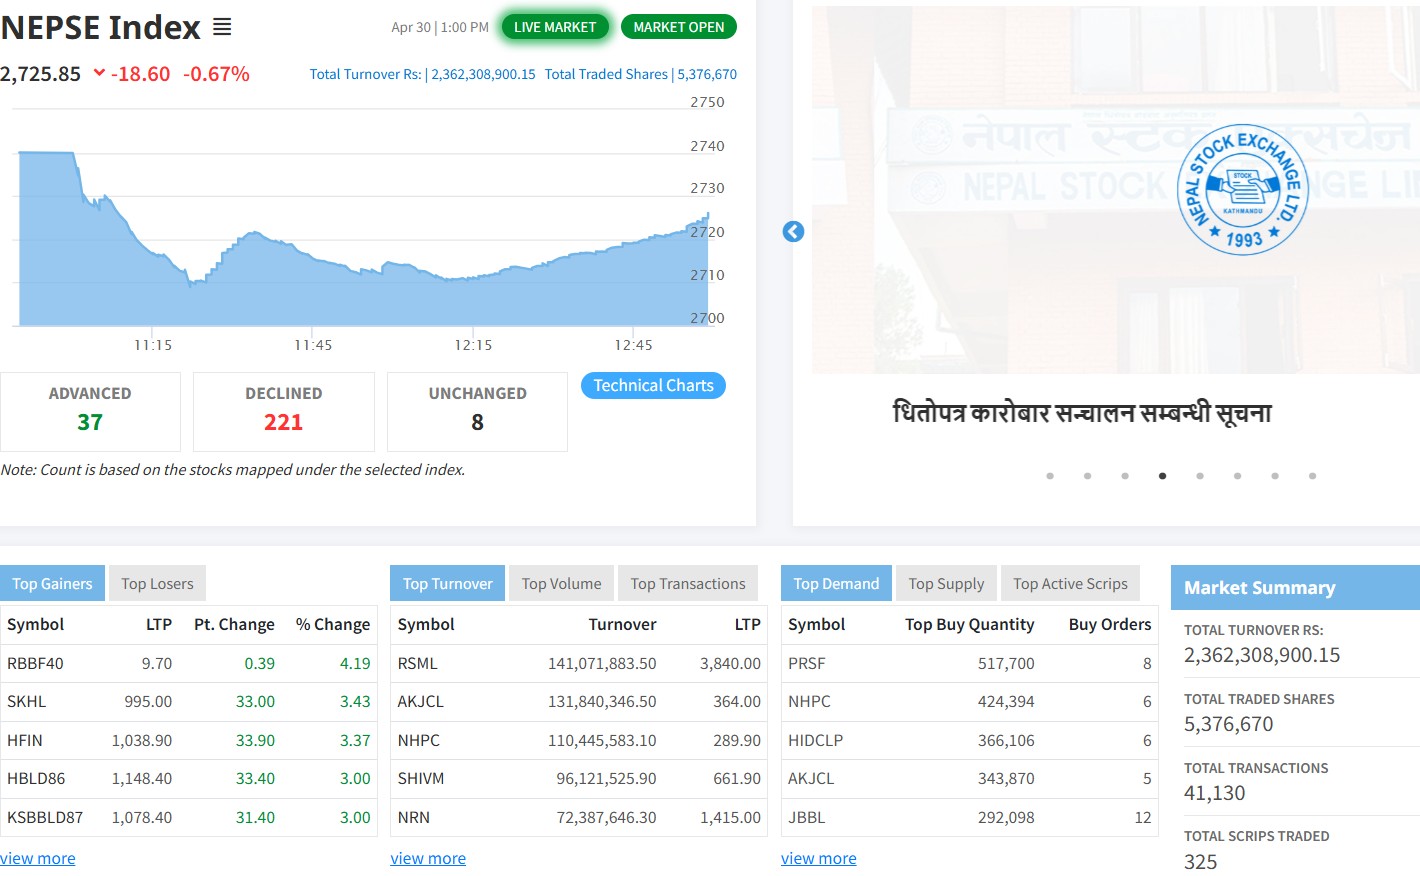Open the NEPSE Index hamburger menu icon
This screenshot has height=876, width=1420.
point(222,28)
